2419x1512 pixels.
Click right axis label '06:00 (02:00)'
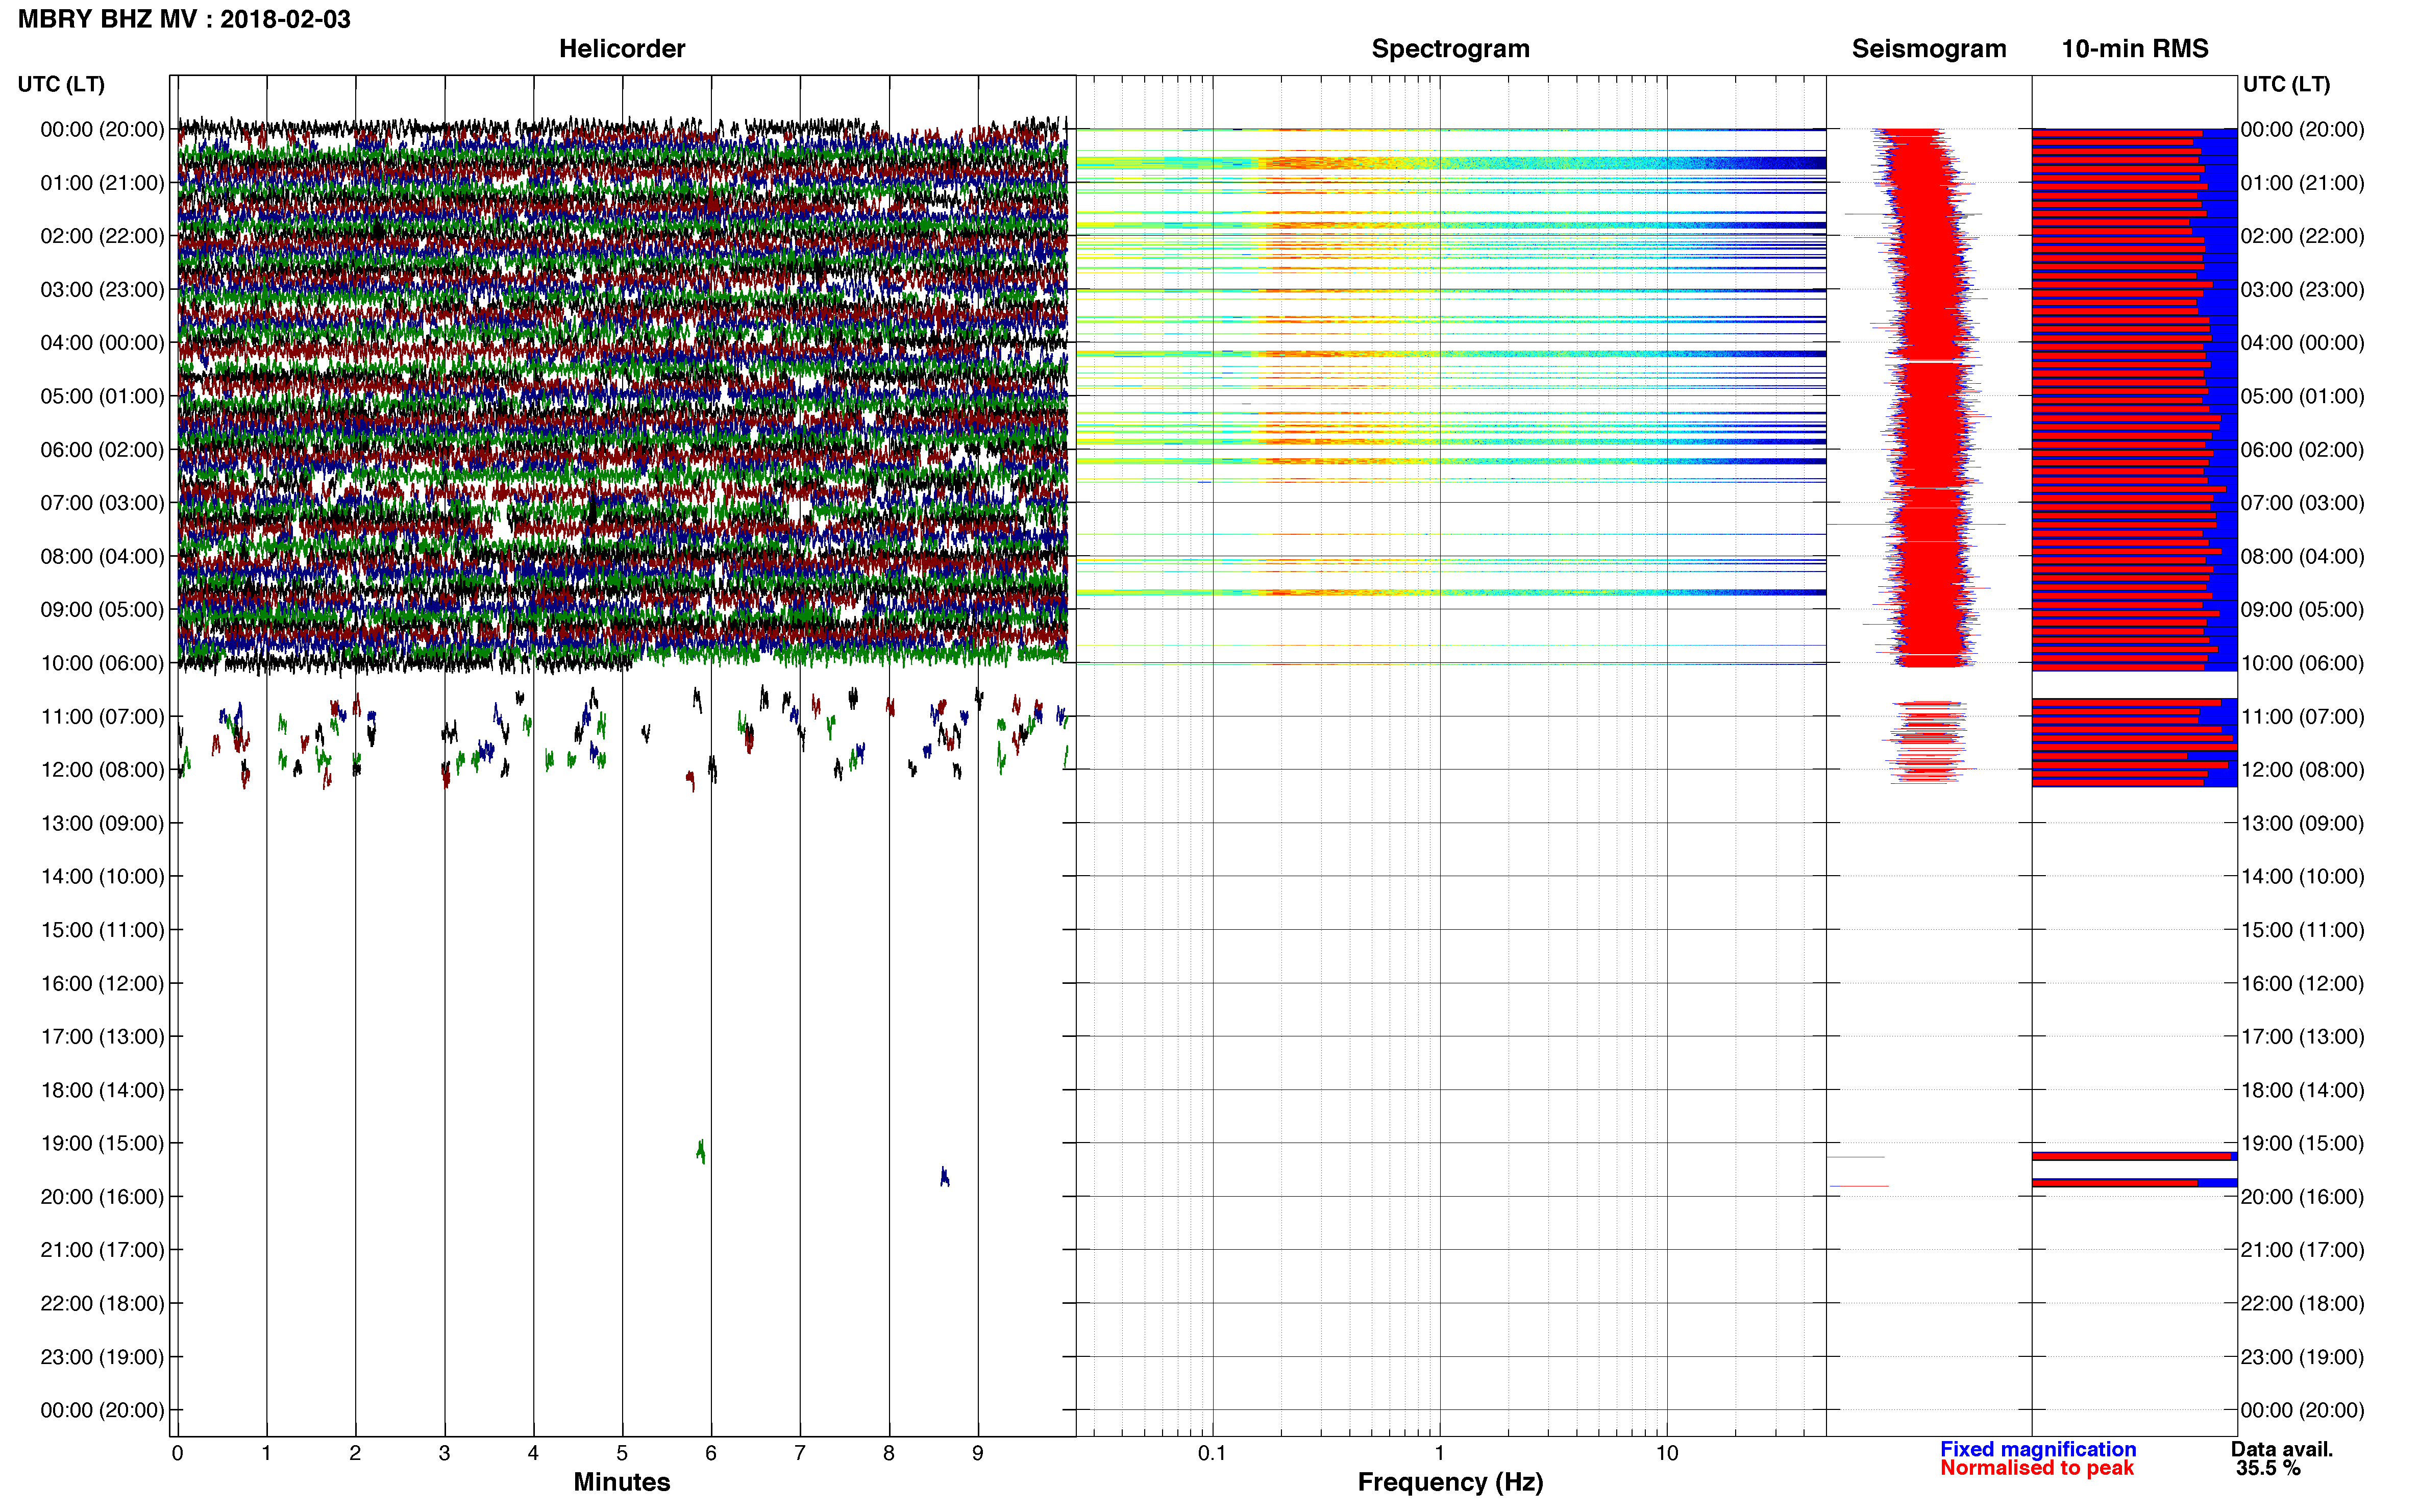[2303, 450]
